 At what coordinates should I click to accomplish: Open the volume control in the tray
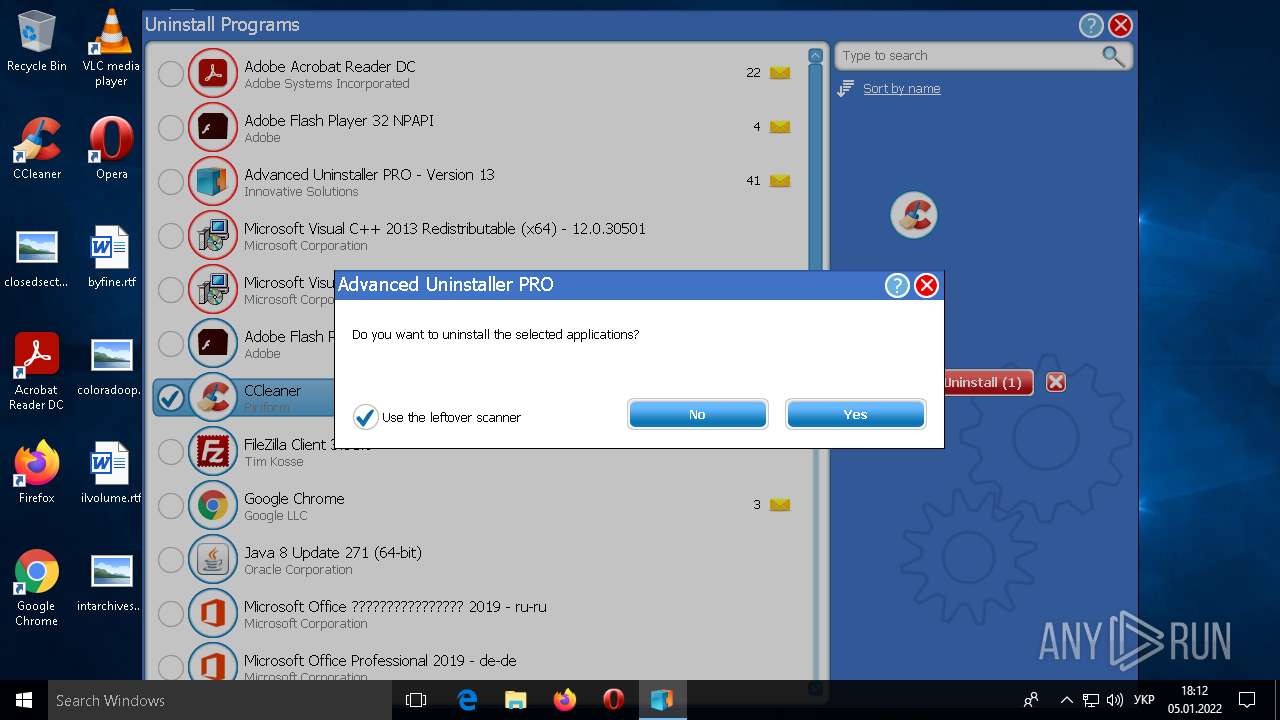point(1115,700)
